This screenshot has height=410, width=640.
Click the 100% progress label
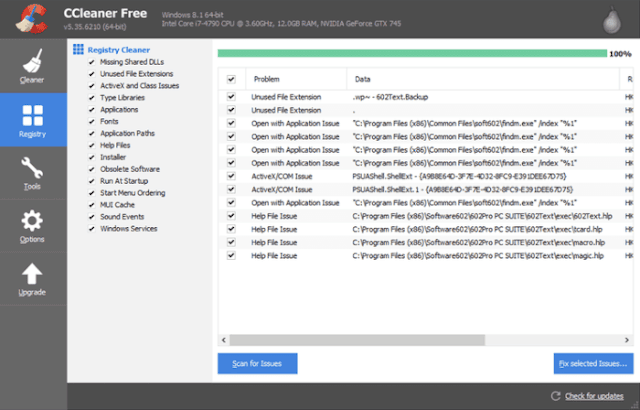coord(620,54)
